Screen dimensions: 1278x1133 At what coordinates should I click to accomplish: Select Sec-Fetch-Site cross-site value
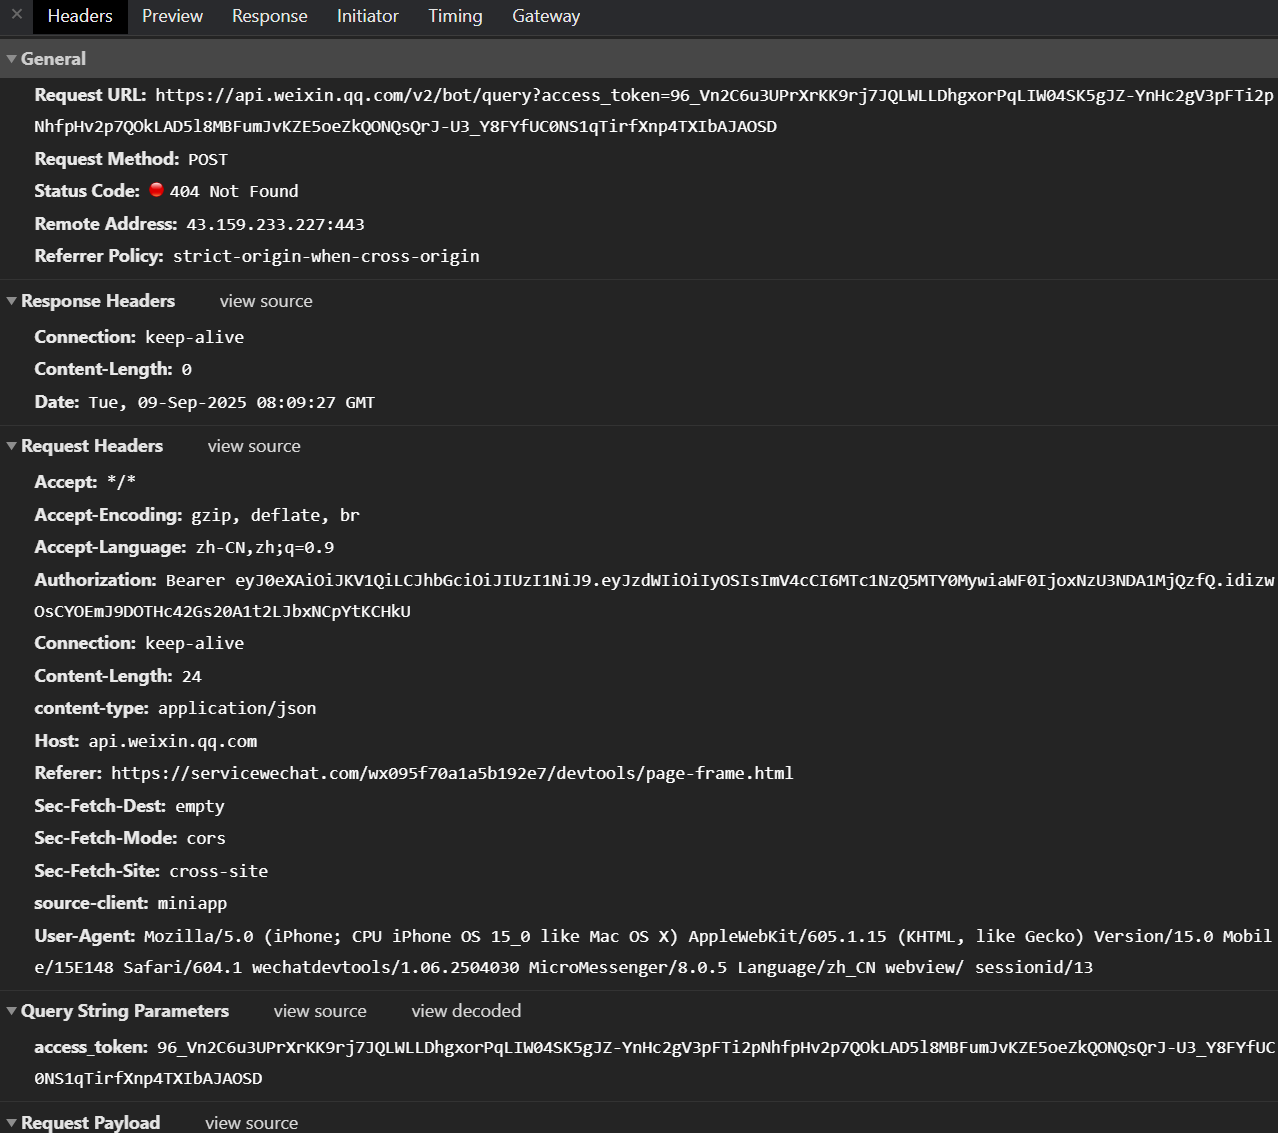(219, 872)
